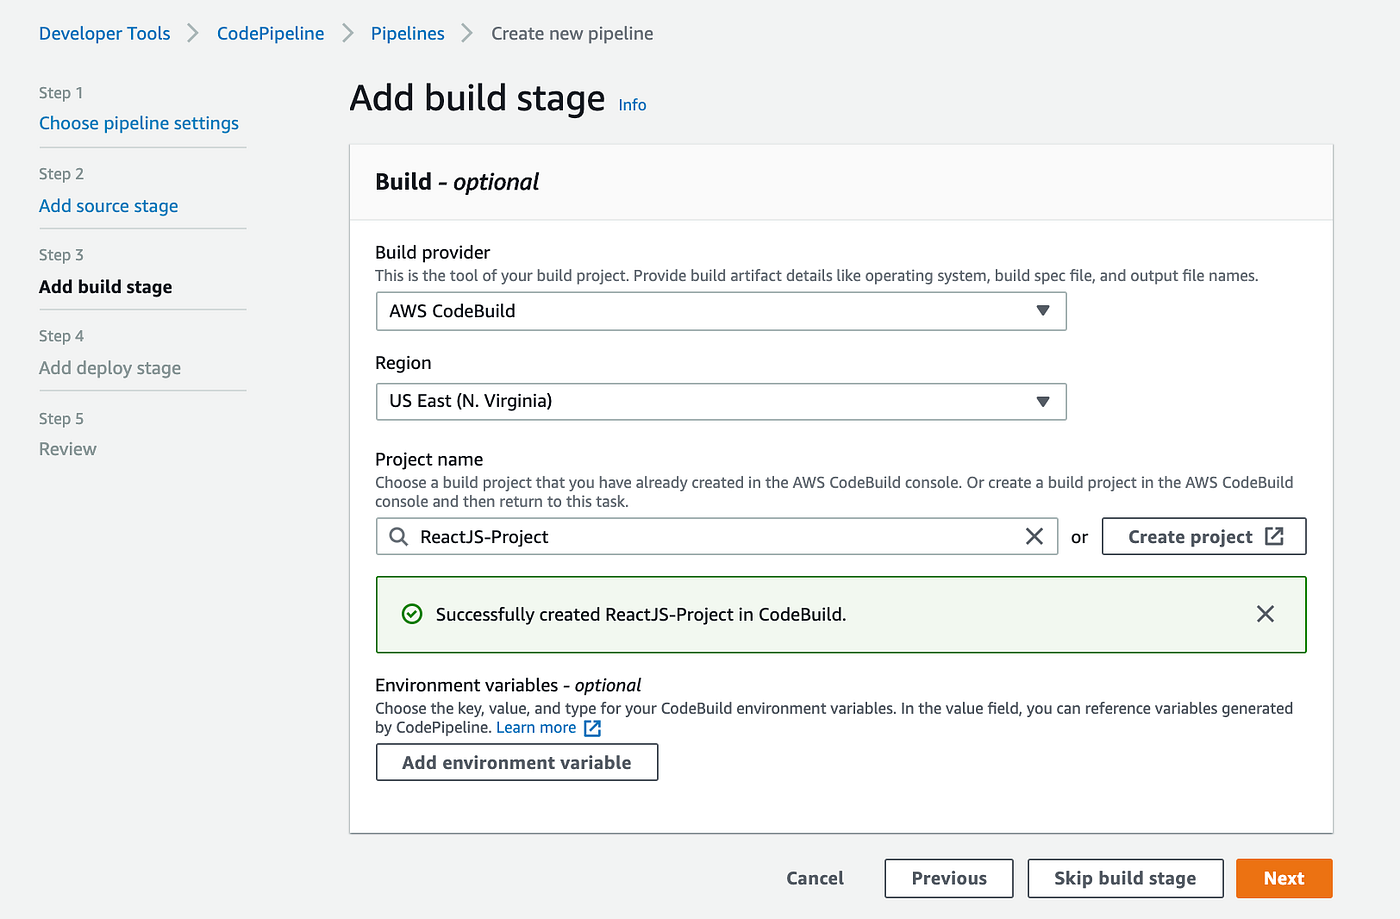Viewport: 1400px width, 919px height.
Task: Click Add environment variable button
Action: coord(517,763)
